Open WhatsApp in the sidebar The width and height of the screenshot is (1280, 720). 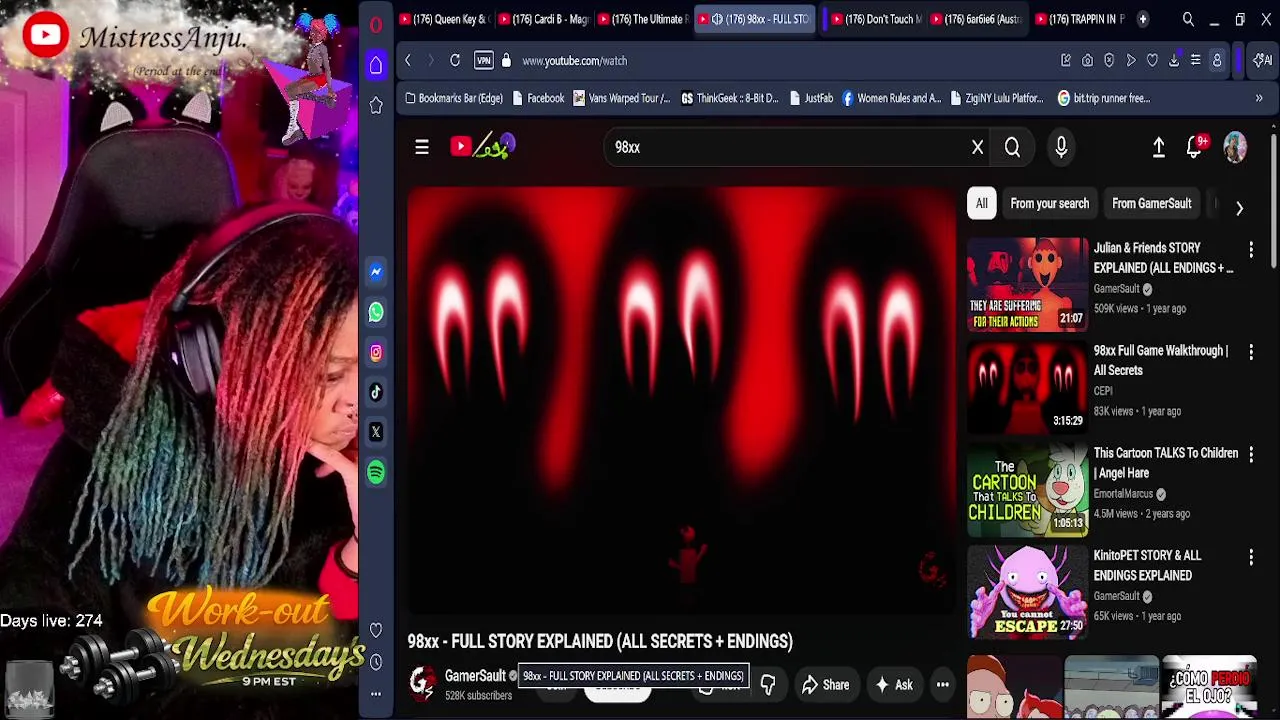pos(376,312)
